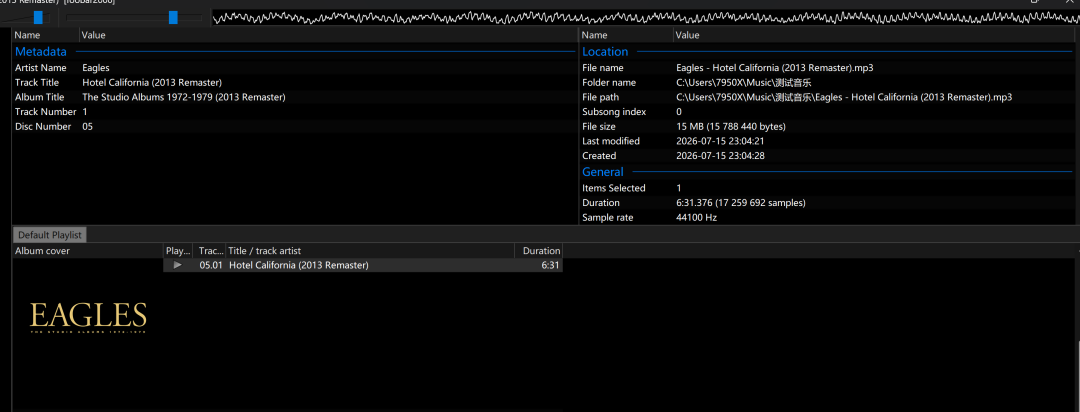Screen dimensions: 1080x412
Task: Select the Track Title field label
Action: point(37,83)
